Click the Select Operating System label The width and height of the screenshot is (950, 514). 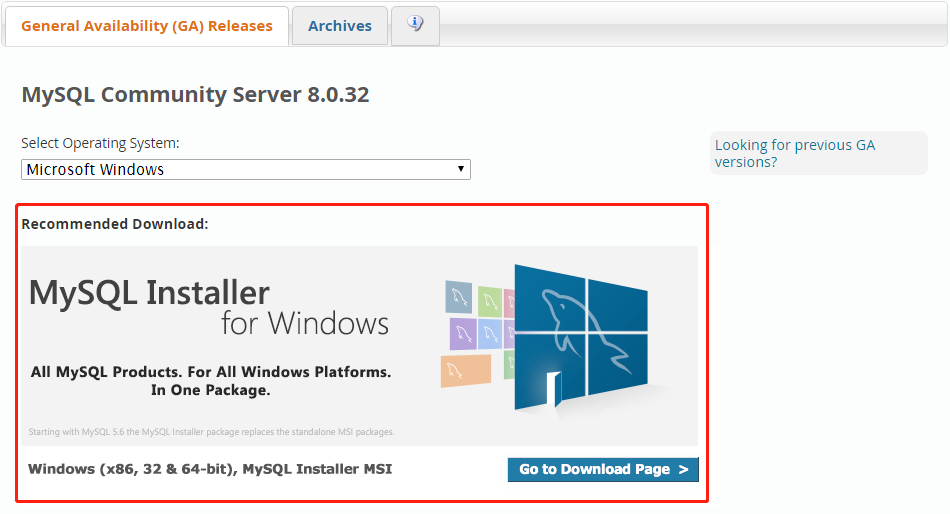pos(100,143)
